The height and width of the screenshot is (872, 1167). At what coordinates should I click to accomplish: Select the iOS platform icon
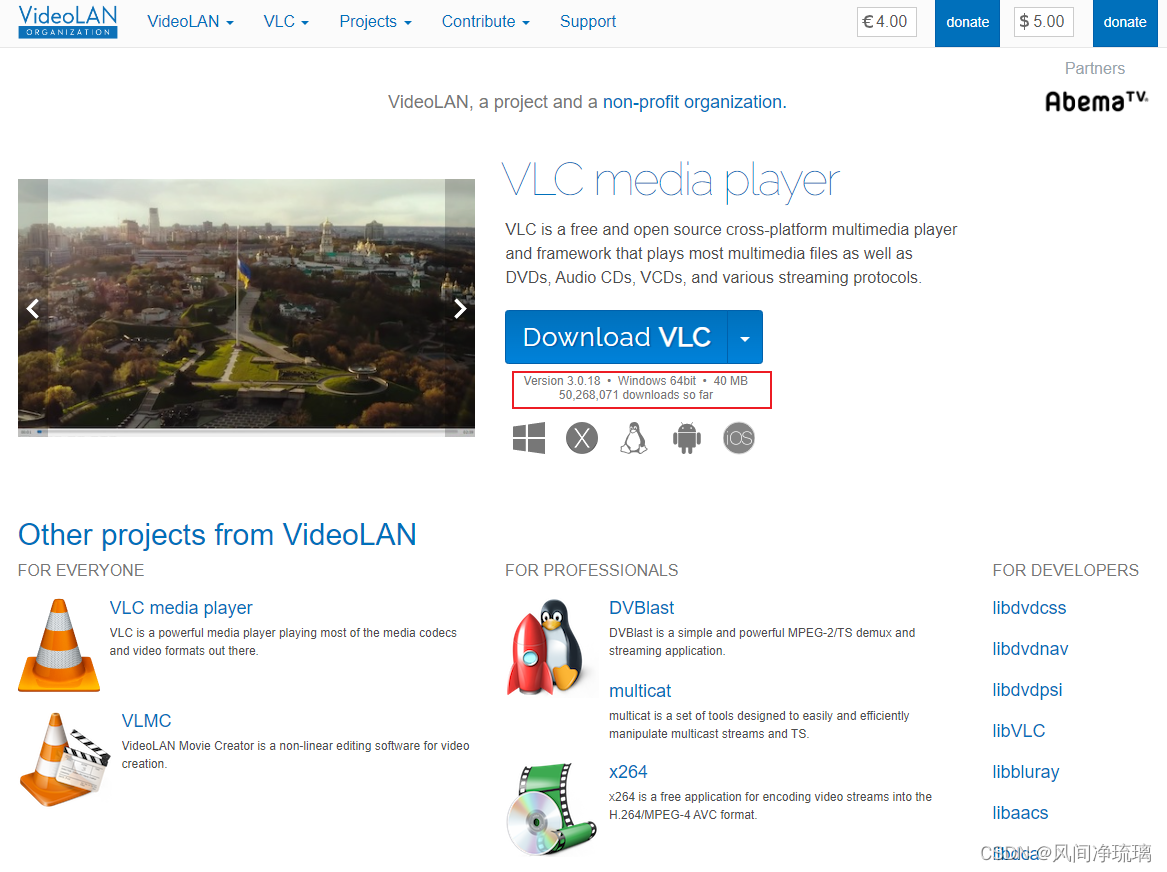click(x=739, y=438)
